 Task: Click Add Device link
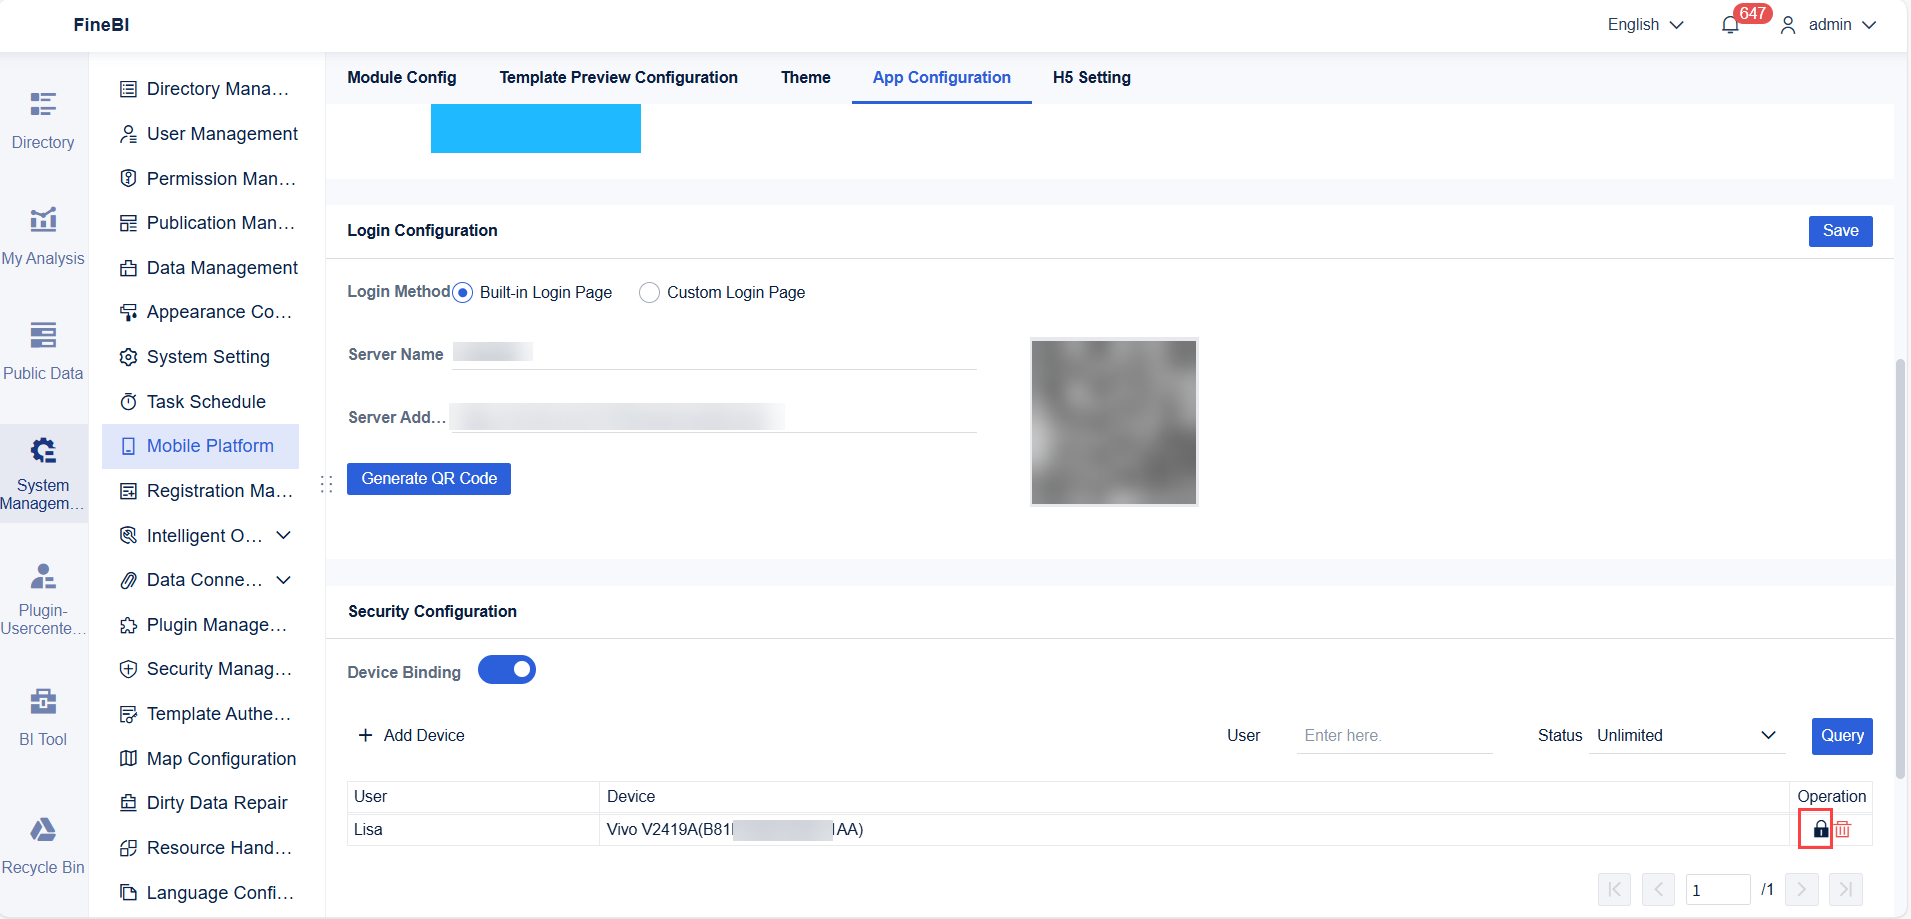[411, 736]
